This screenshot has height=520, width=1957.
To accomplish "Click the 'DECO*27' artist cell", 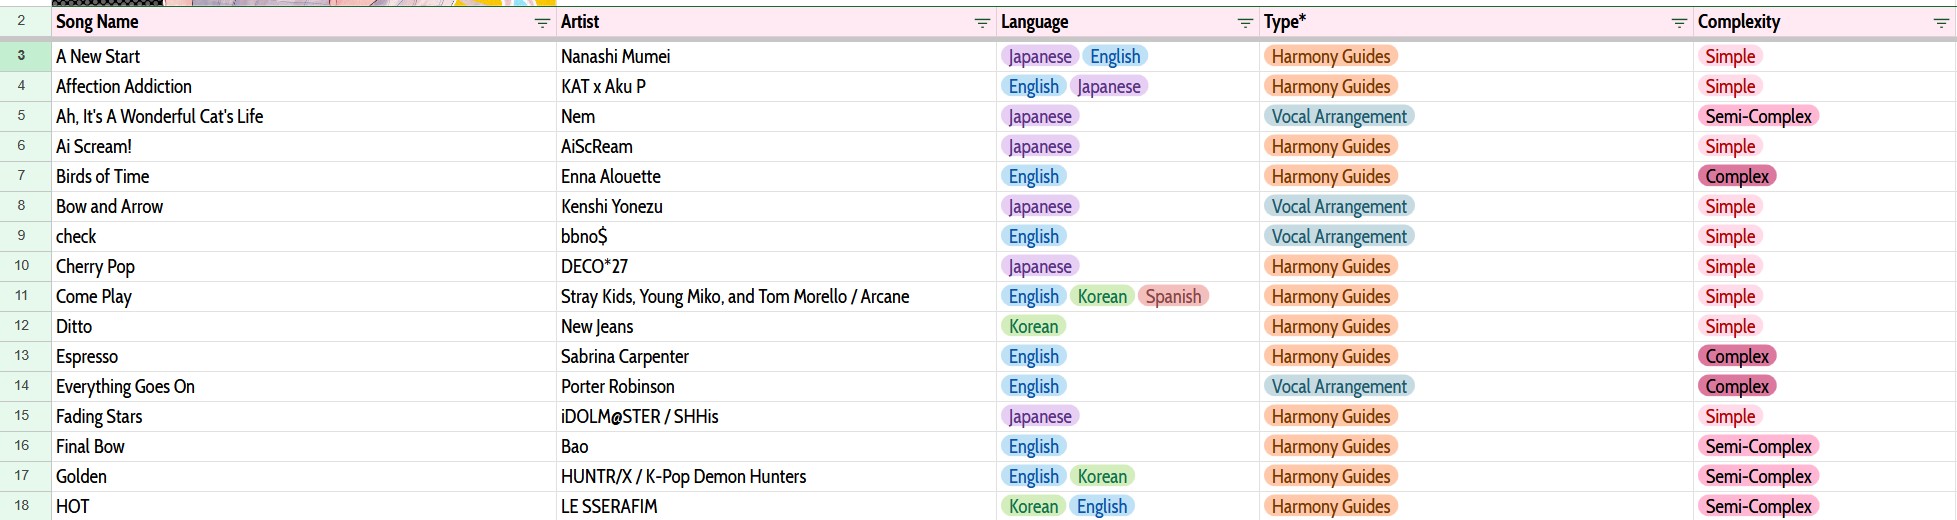I will tap(776, 267).
